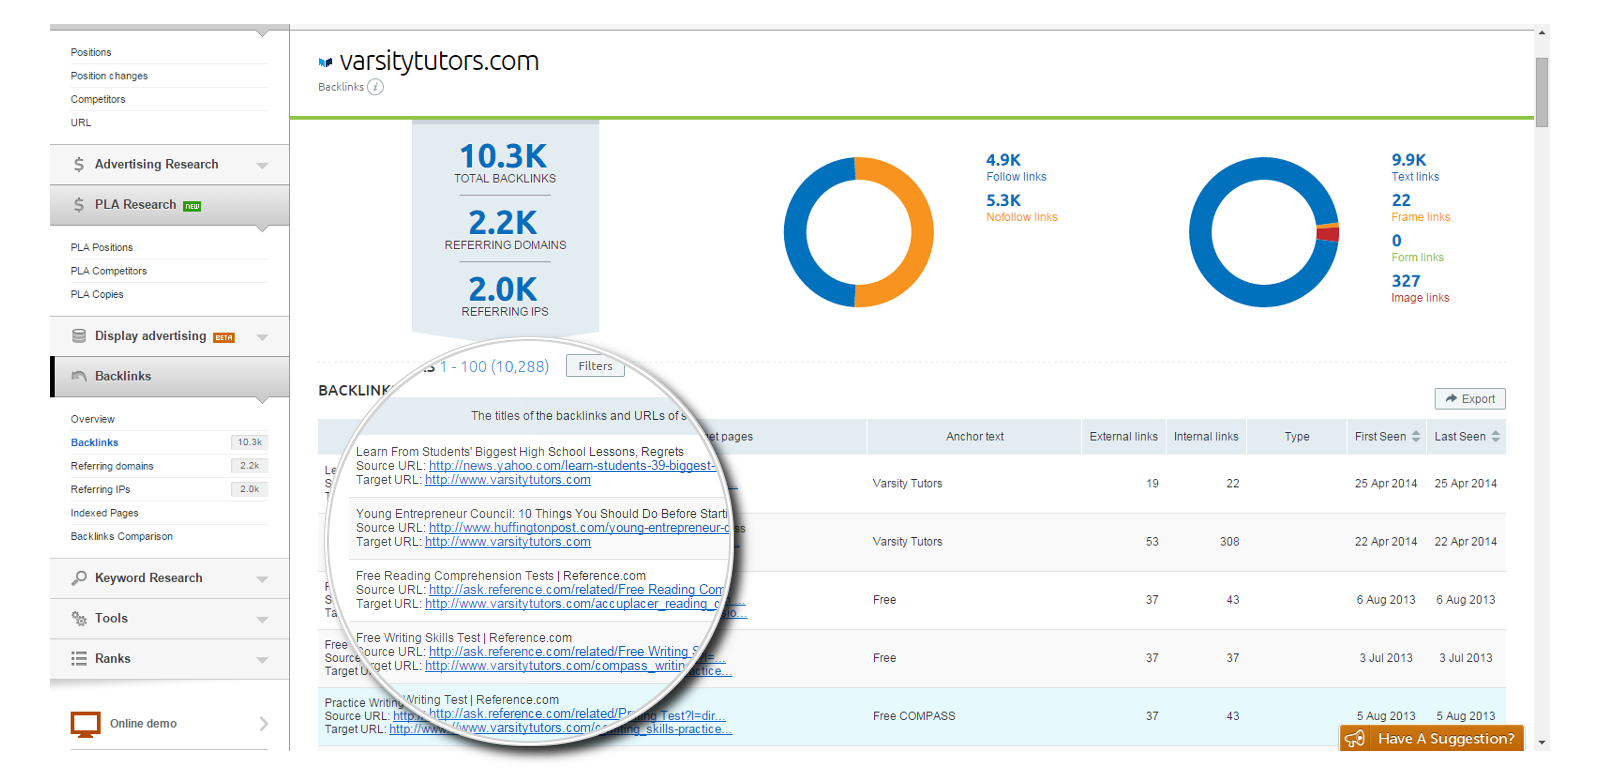The height and width of the screenshot is (775, 1600).
Task: Click the 22 Frame links figure
Action: click(x=1401, y=200)
